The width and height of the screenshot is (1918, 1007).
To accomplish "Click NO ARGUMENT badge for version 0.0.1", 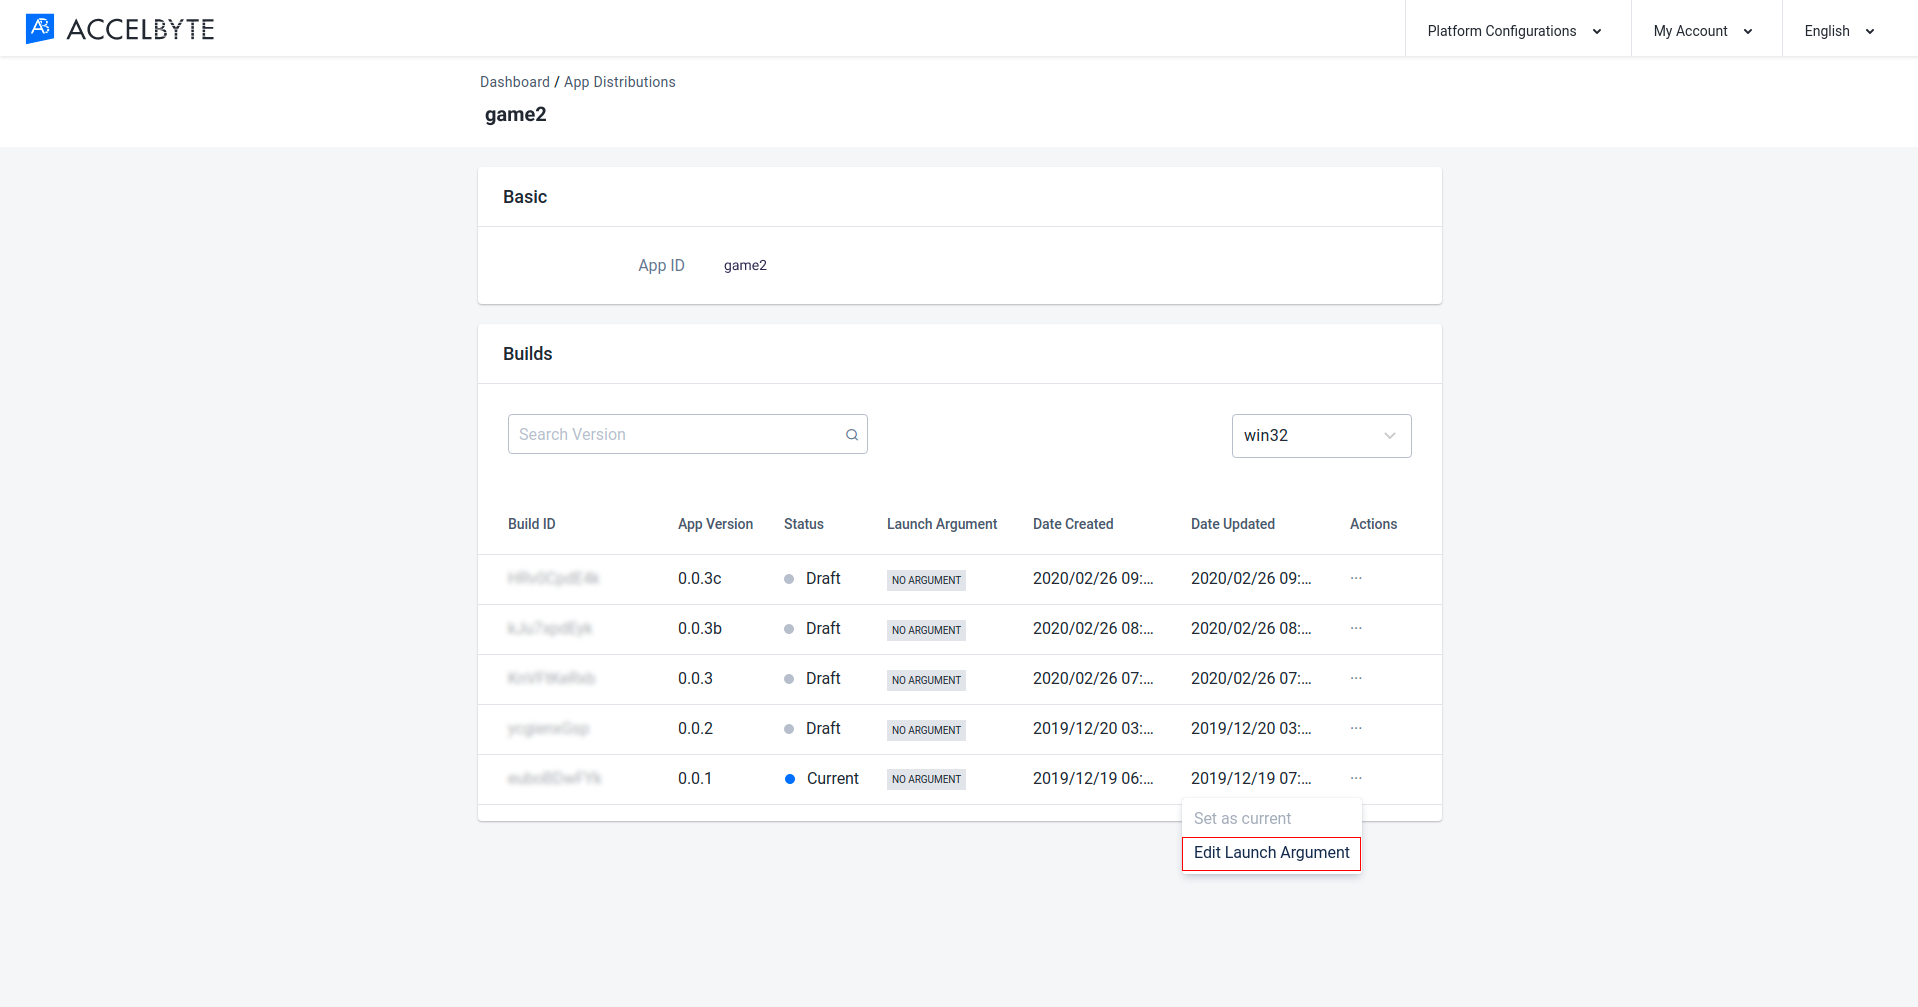I will pyautogui.click(x=926, y=779).
